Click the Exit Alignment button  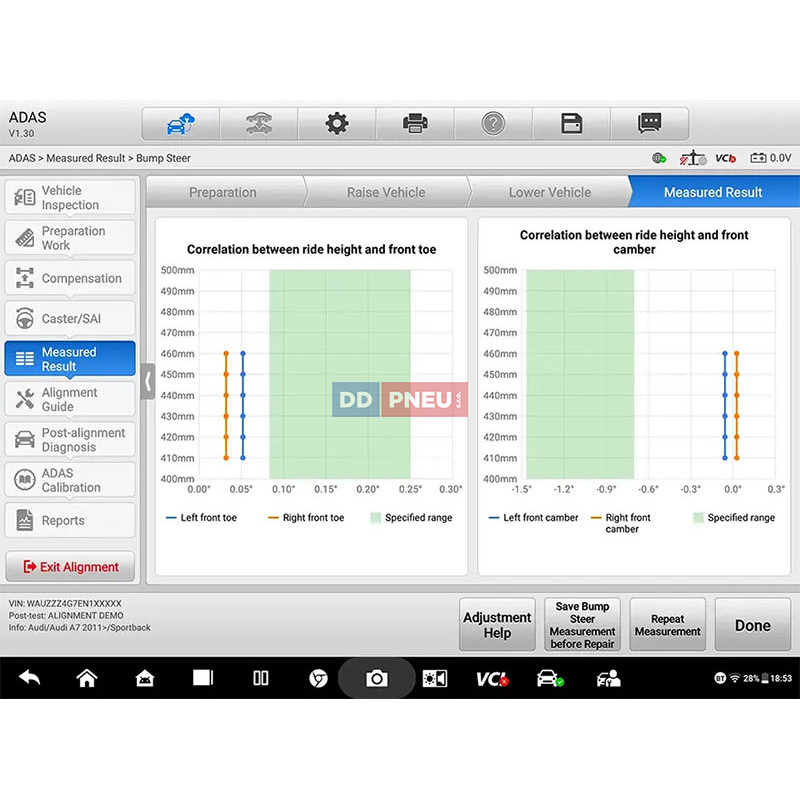[x=70, y=567]
